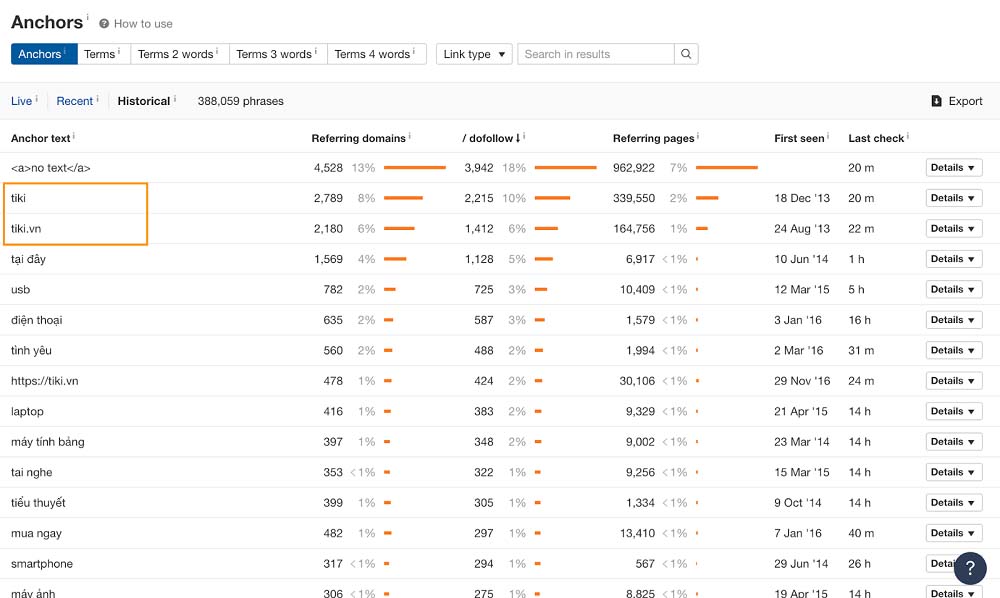The image size is (1000, 598).
Task: Sort by Referring domains column
Action: tap(358, 138)
